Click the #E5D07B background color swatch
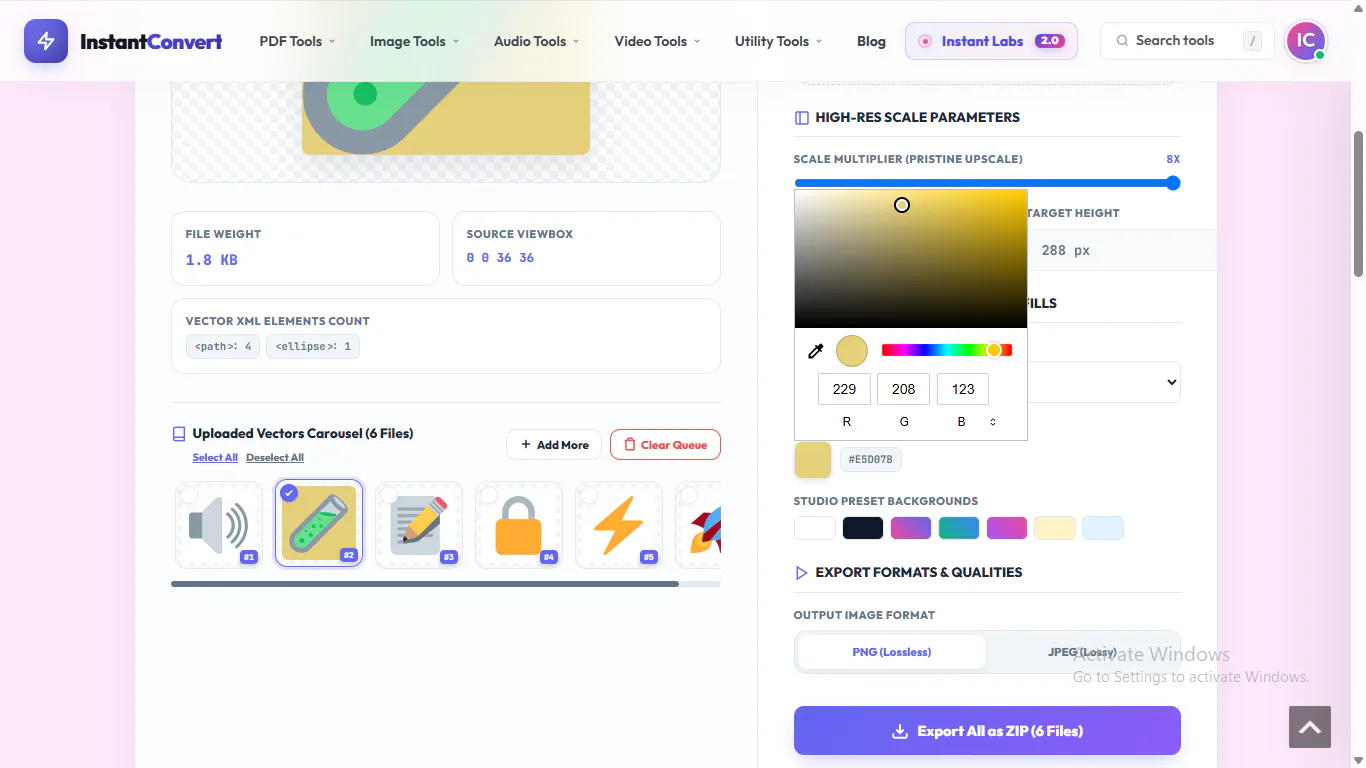 [812, 460]
